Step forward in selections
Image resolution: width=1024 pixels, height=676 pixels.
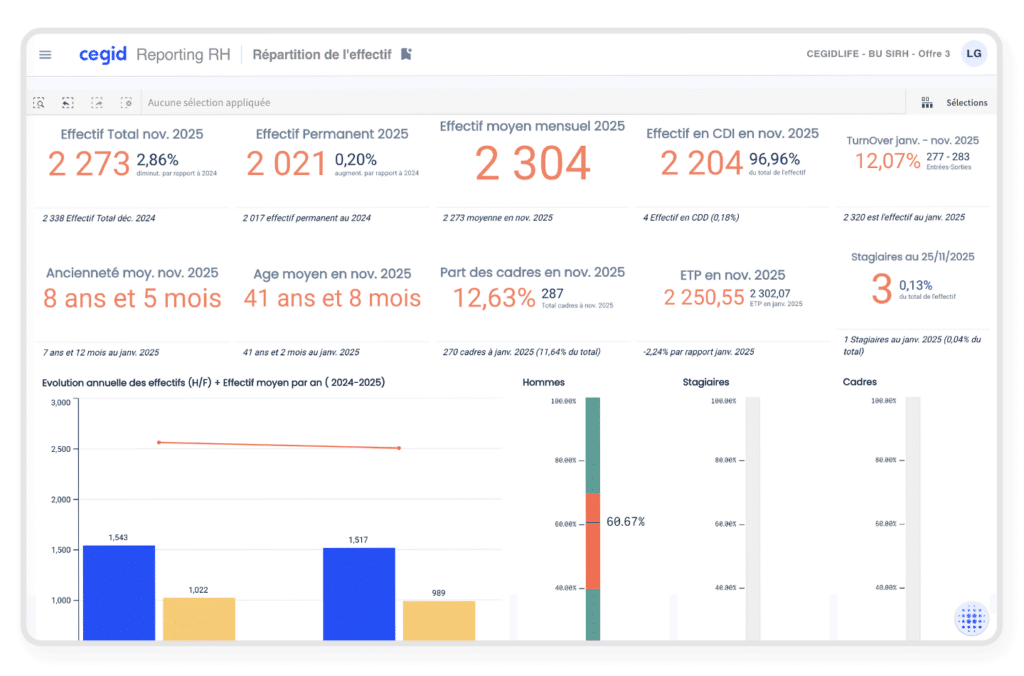[x=97, y=102]
